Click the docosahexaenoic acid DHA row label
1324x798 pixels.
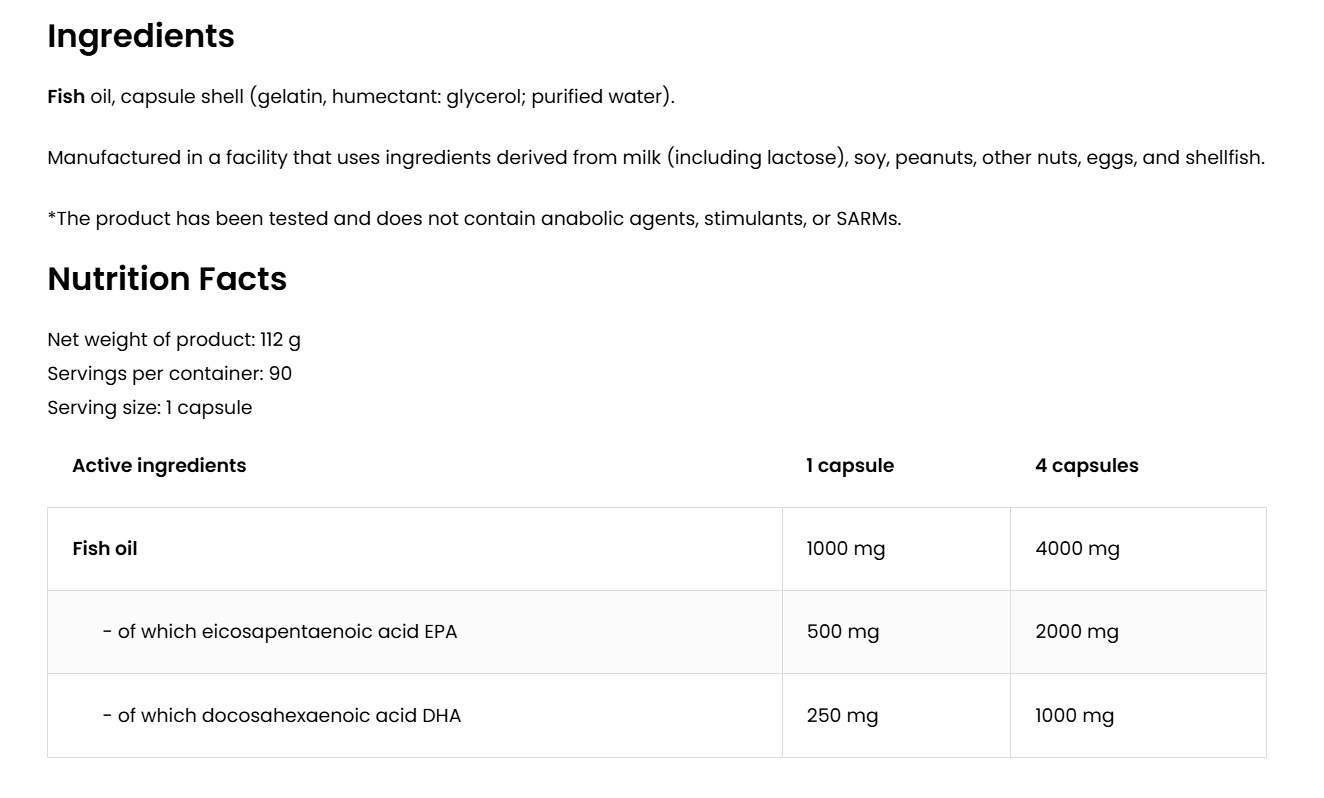coord(282,716)
